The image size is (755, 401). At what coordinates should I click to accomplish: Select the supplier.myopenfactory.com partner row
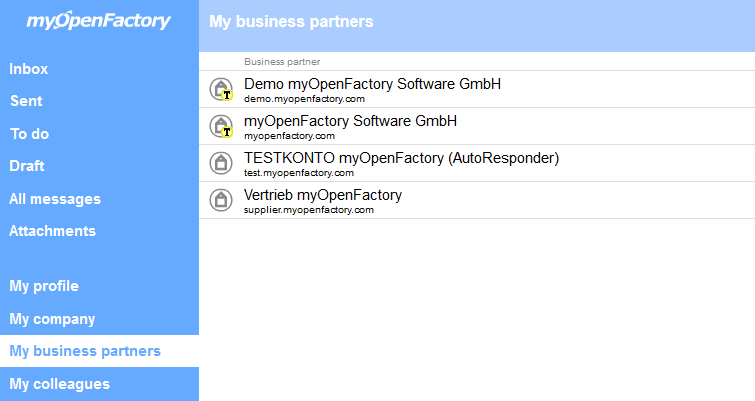tap(477, 200)
